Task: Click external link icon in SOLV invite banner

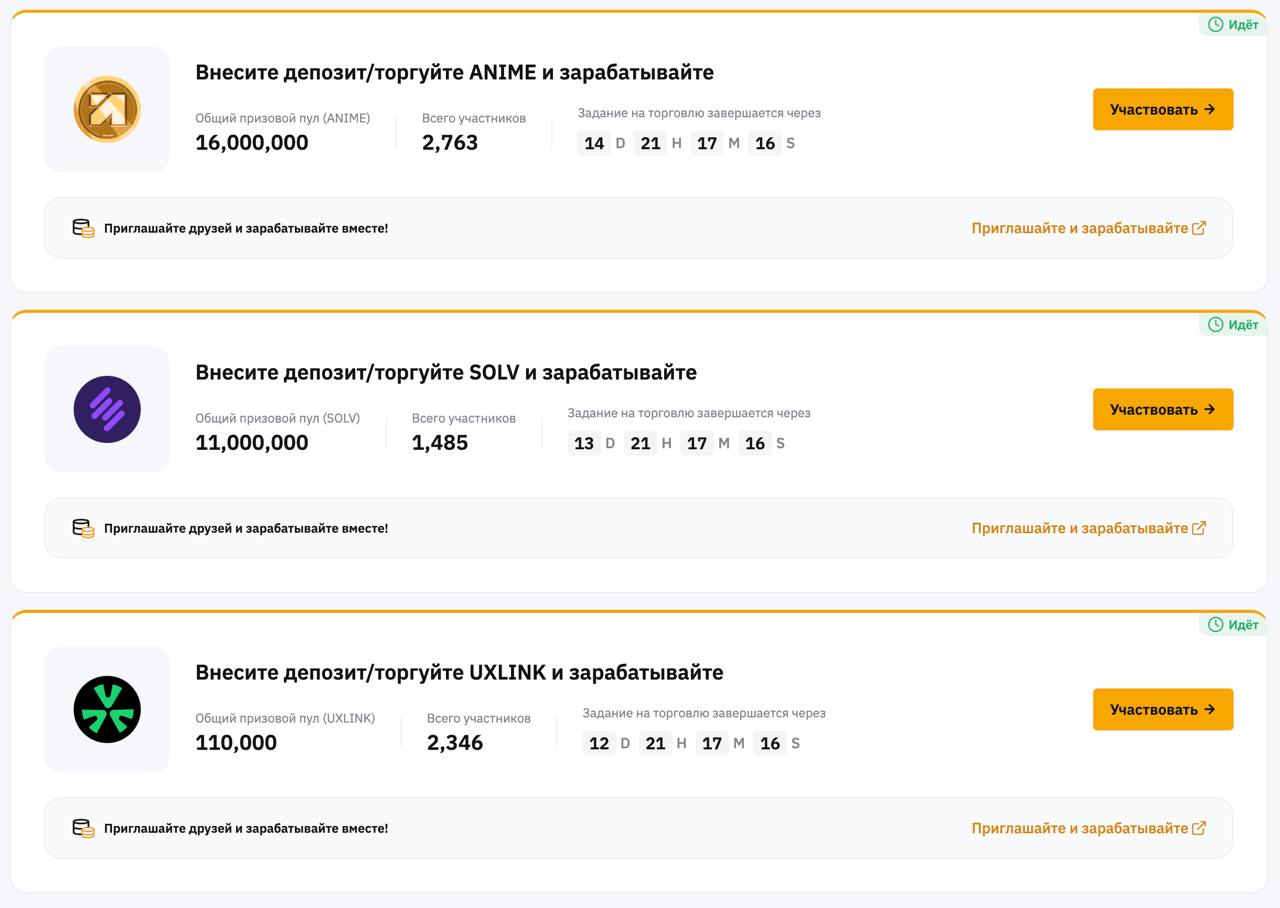Action: coord(1199,528)
